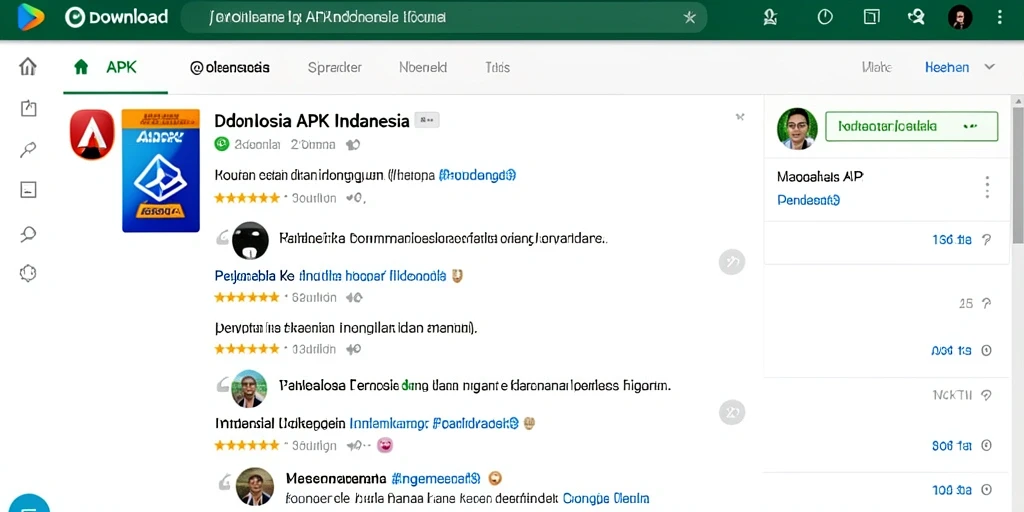Expand the Heehen dropdown
The image size is (1024, 512).
pyautogui.click(x=959, y=67)
